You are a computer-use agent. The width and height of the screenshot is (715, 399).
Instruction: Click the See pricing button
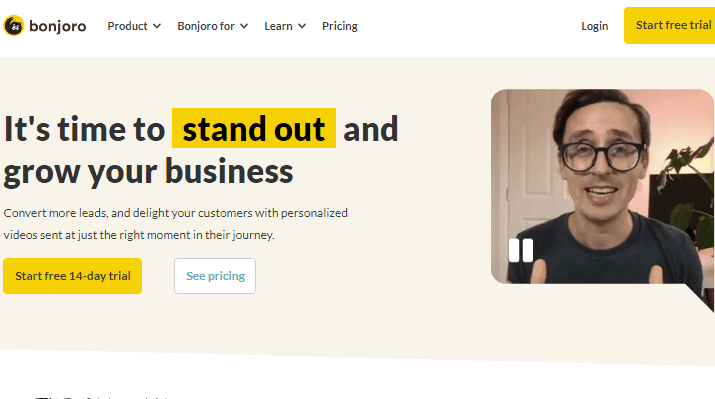point(215,276)
